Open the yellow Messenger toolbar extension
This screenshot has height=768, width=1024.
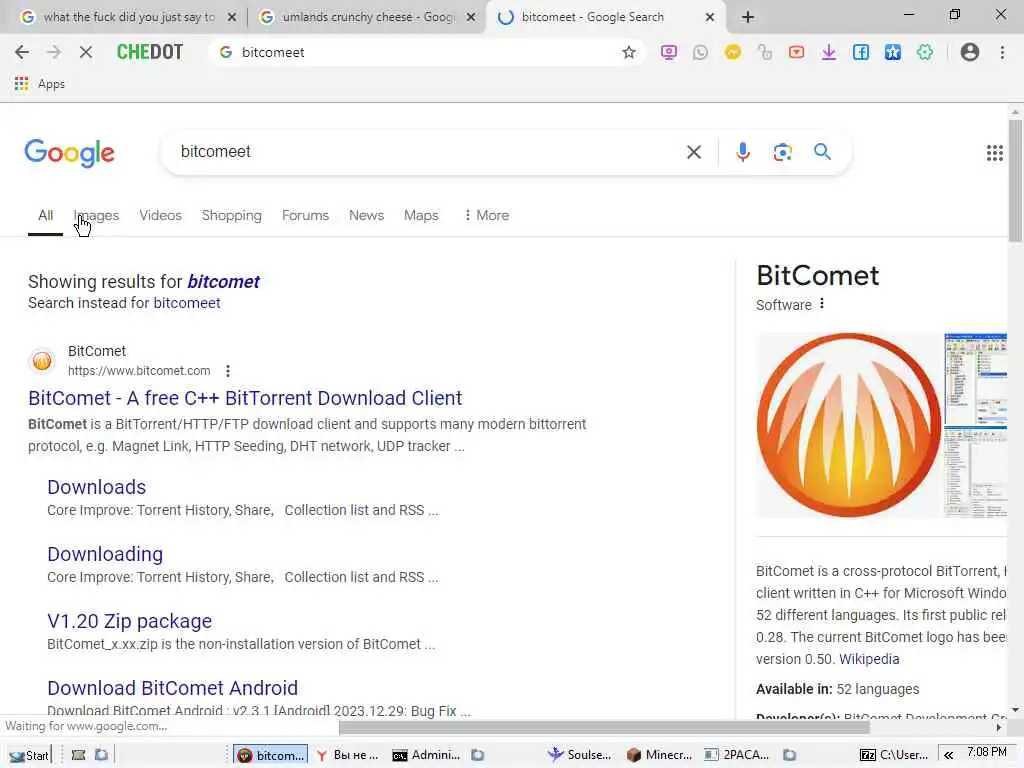[x=733, y=52]
